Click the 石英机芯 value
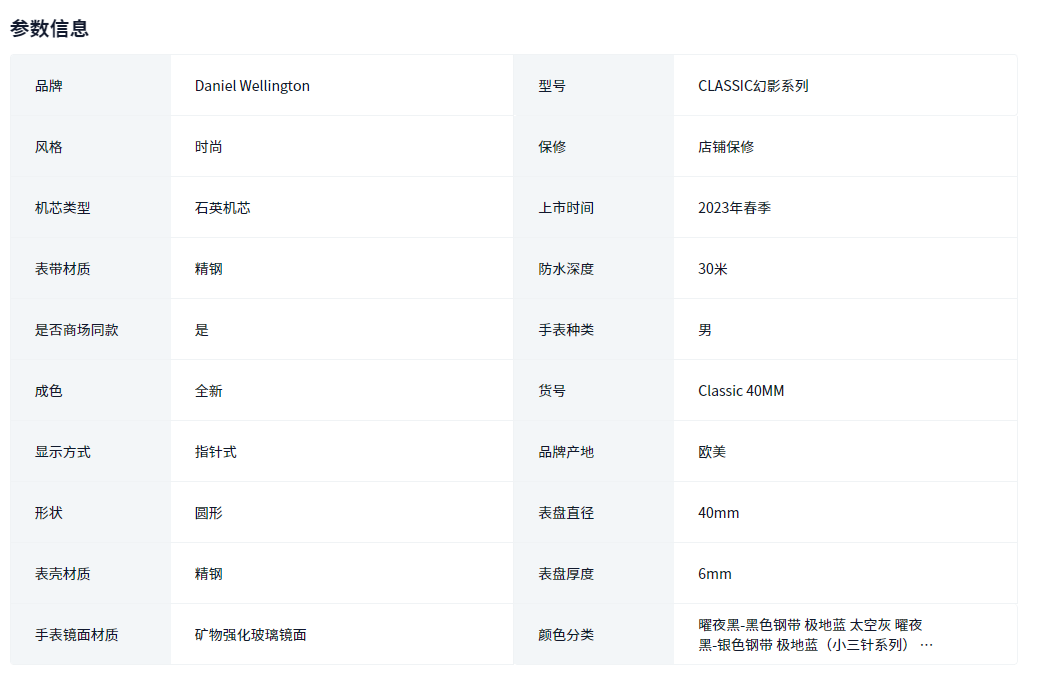This screenshot has width=1049, height=673. click(223, 208)
